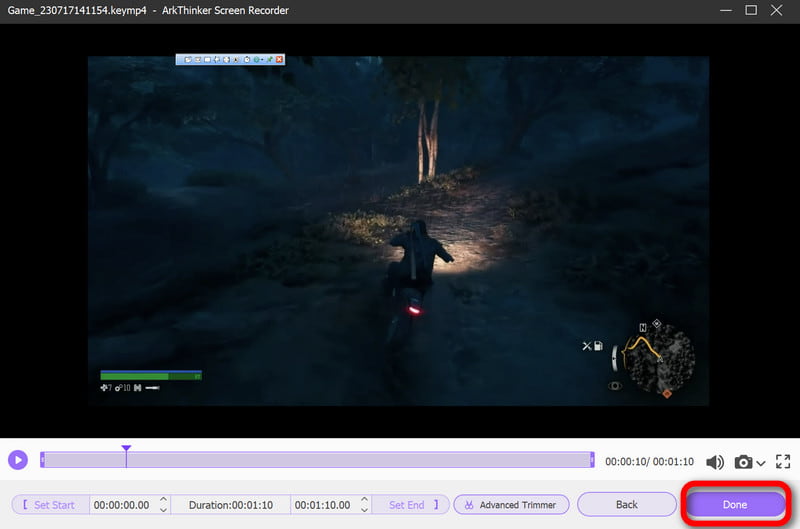
Task: Click Done to finish trimming
Action: click(x=735, y=505)
